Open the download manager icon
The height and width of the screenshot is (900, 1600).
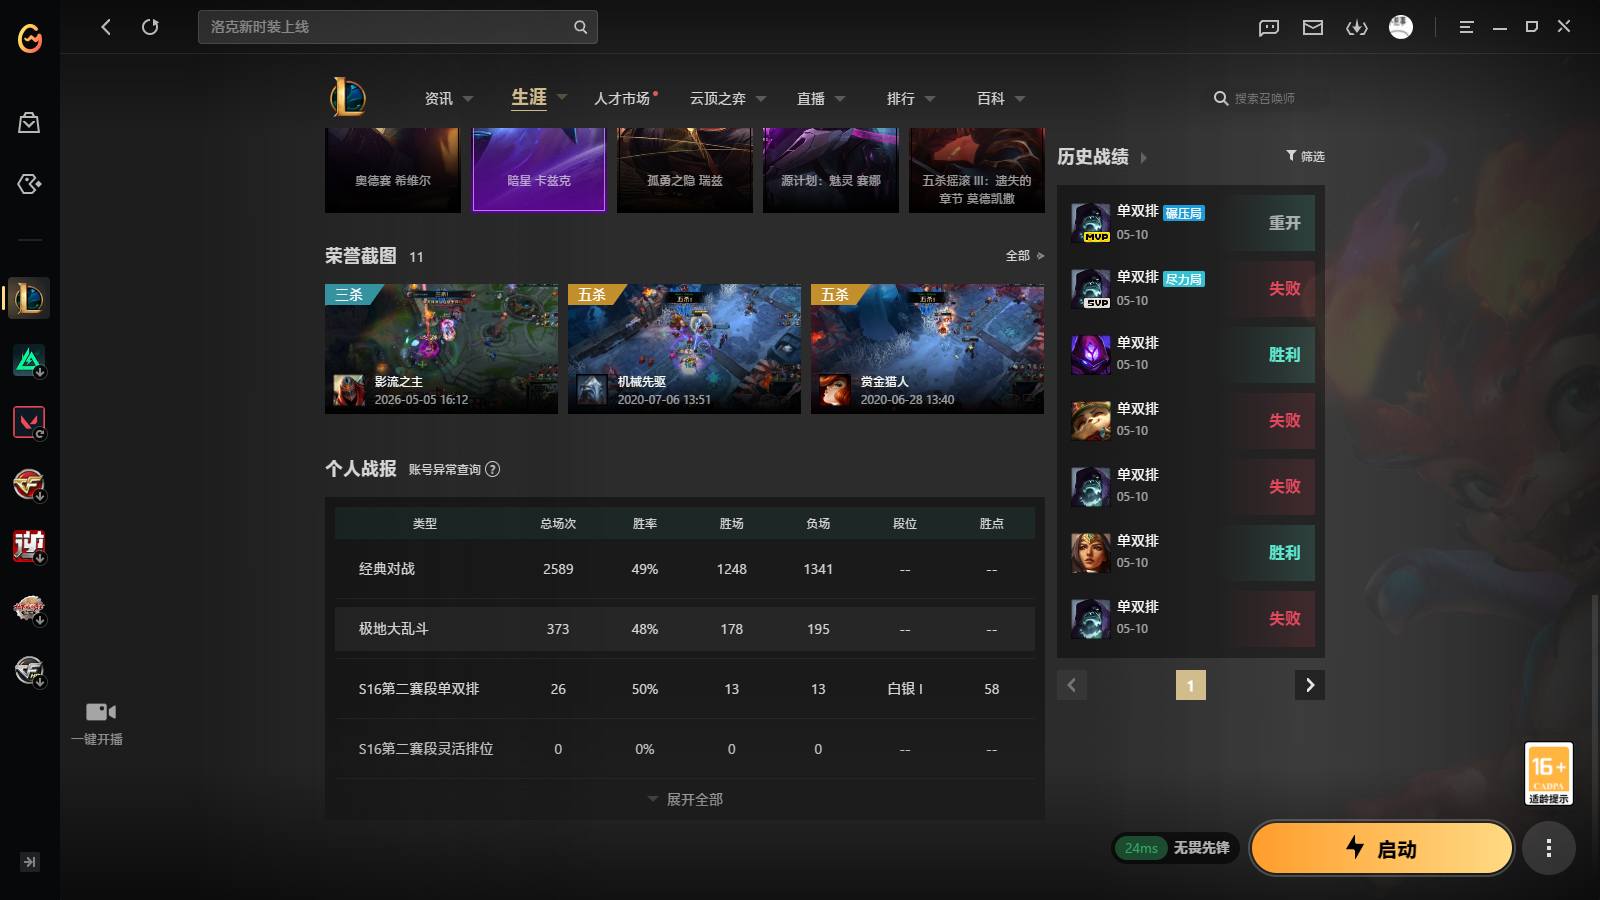pos(1357,28)
